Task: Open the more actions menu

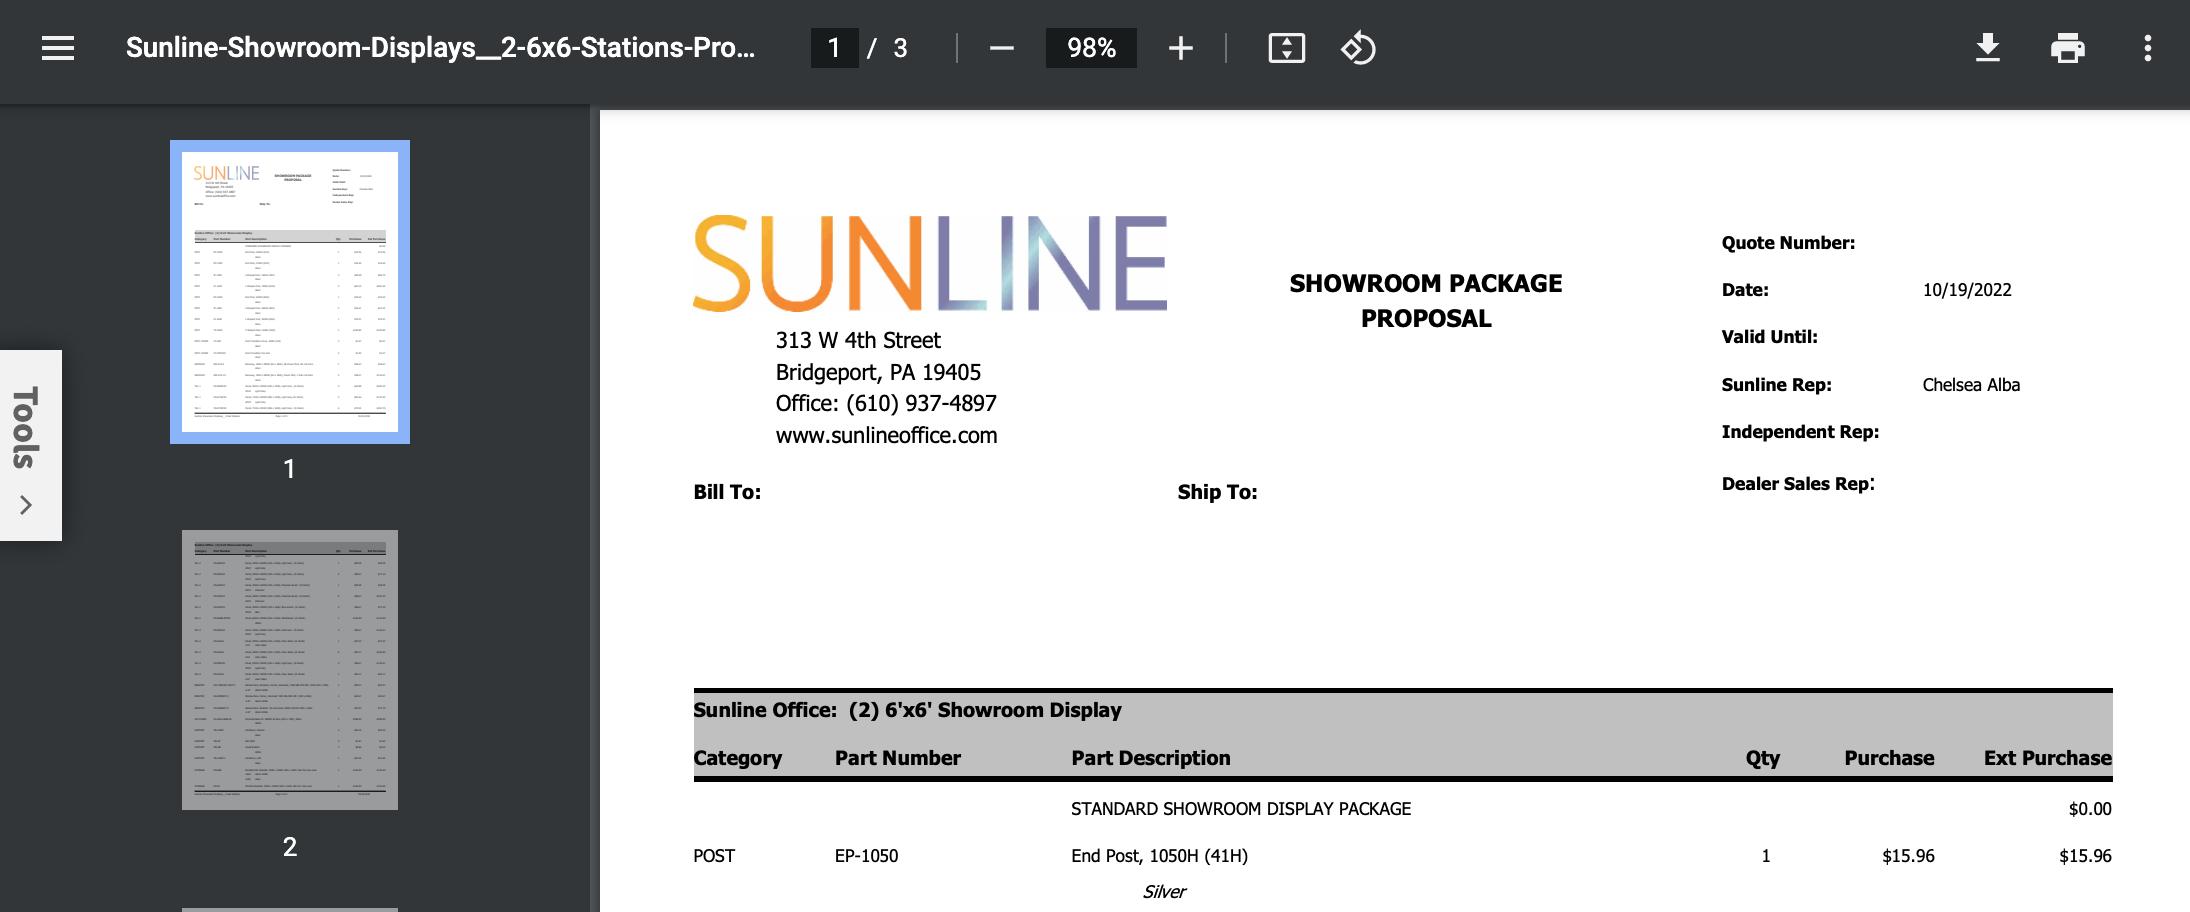Action: point(2147,48)
